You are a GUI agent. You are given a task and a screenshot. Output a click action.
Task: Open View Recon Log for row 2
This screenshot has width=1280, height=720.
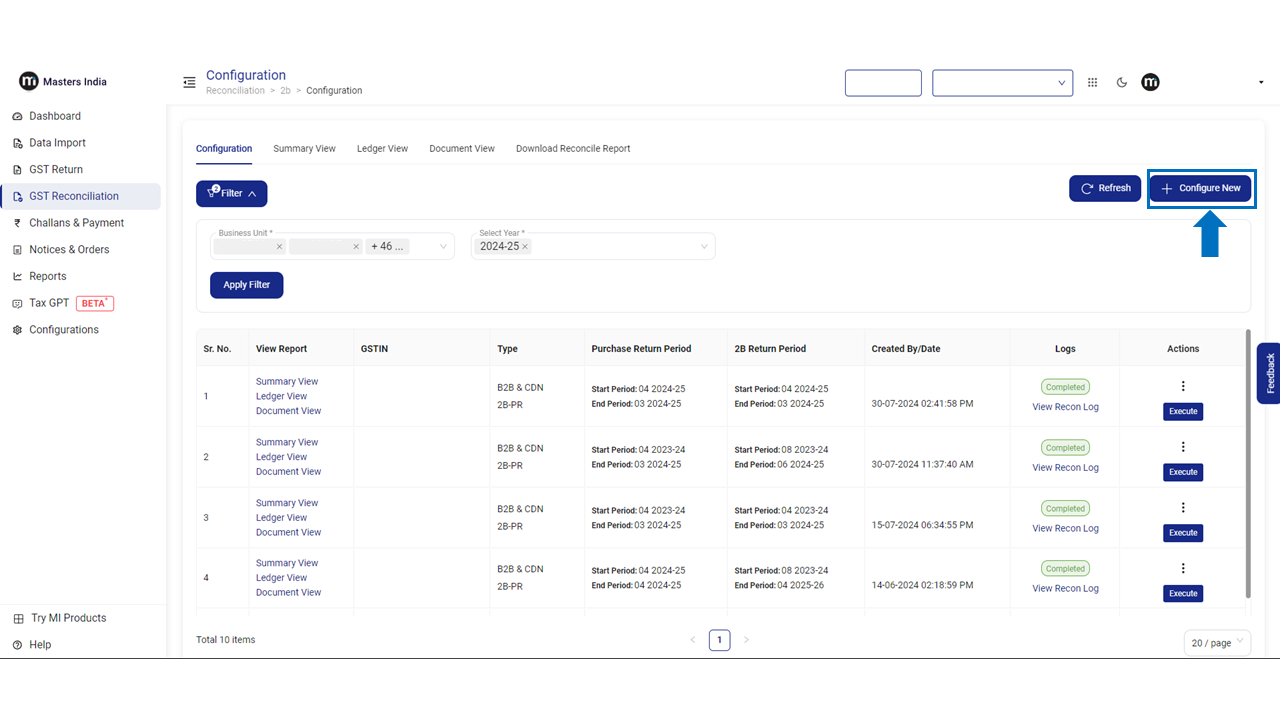pyautogui.click(x=1065, y=468)
